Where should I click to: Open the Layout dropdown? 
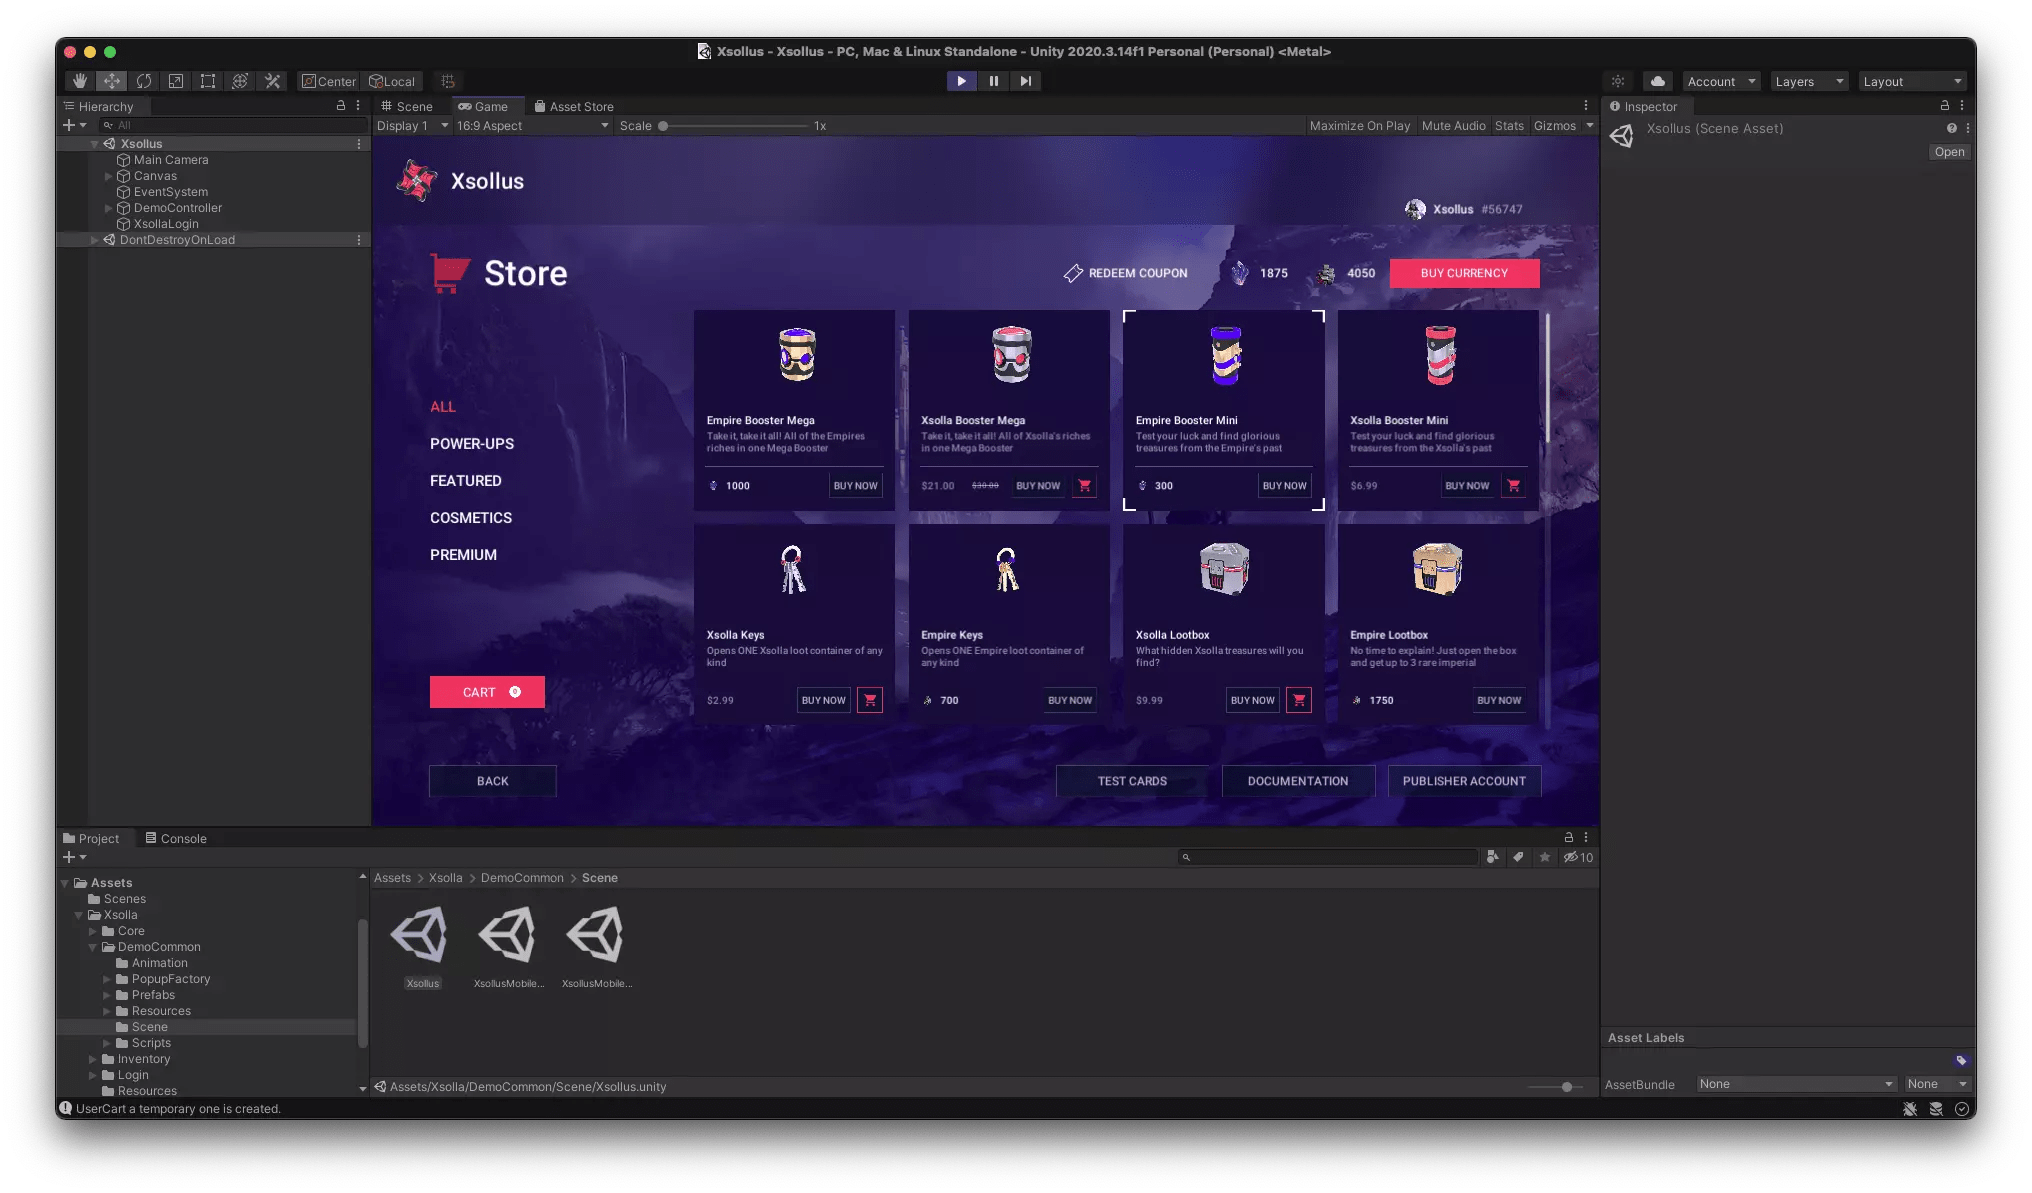[x=1912, y=82]
